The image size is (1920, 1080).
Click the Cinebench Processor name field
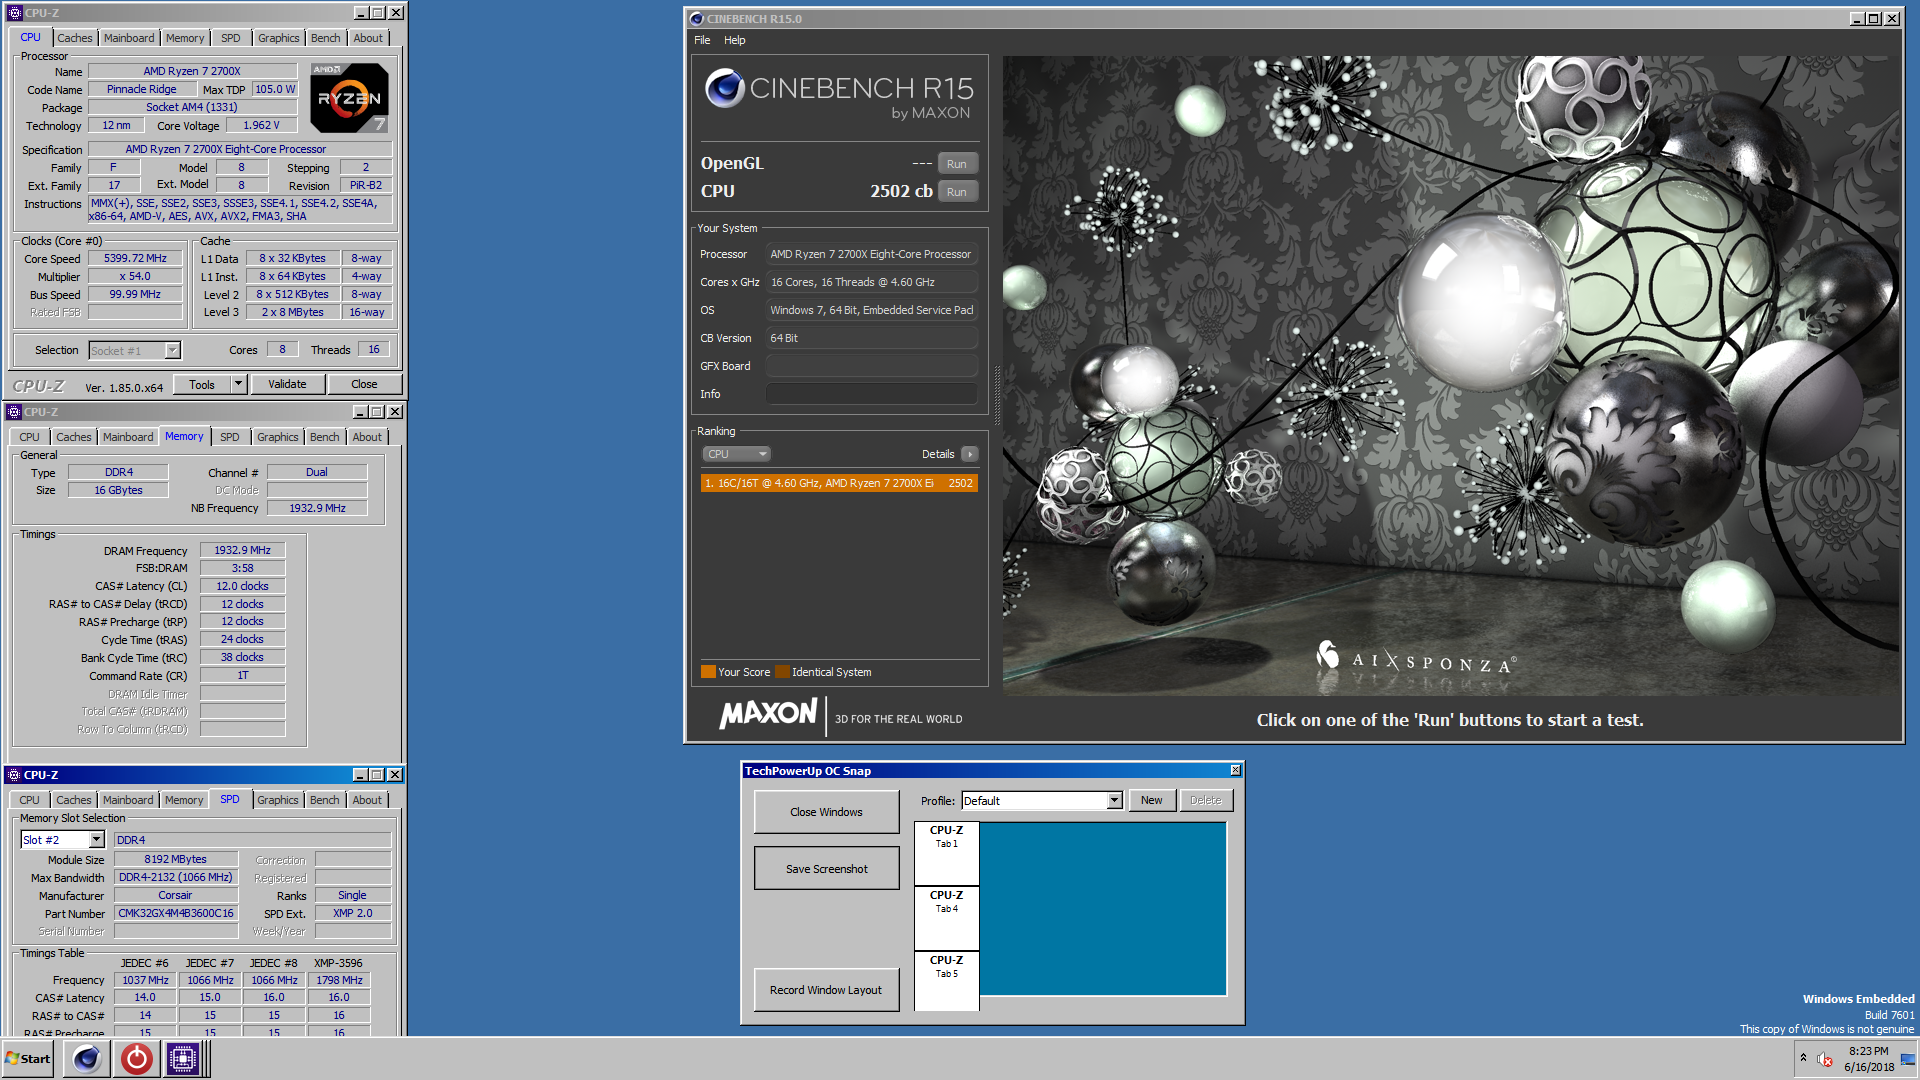click(871, 254)
